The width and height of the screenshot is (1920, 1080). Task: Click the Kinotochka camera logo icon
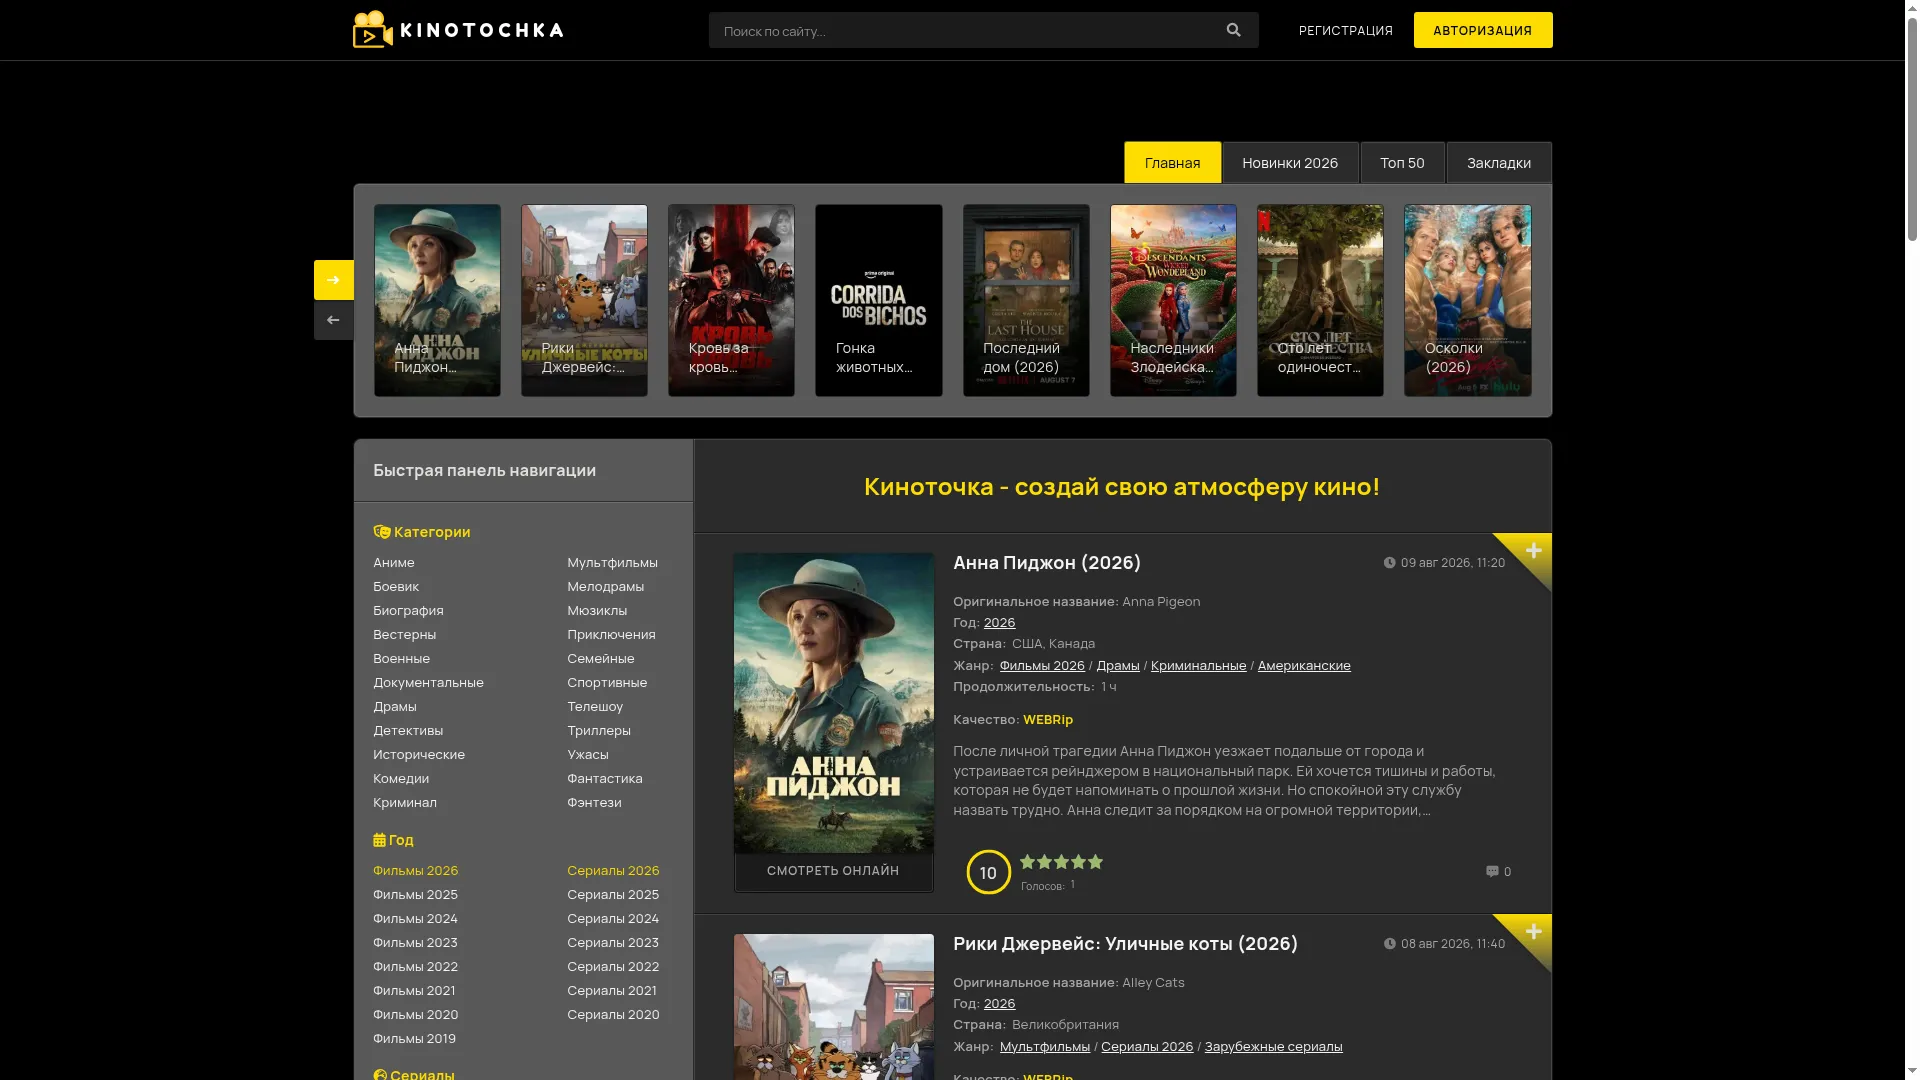coord(373,29)
